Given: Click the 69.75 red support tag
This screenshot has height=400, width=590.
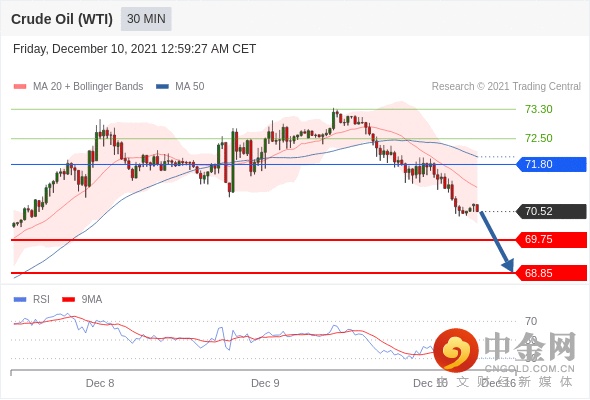Looking at the screenshot, I should point(551,239).
